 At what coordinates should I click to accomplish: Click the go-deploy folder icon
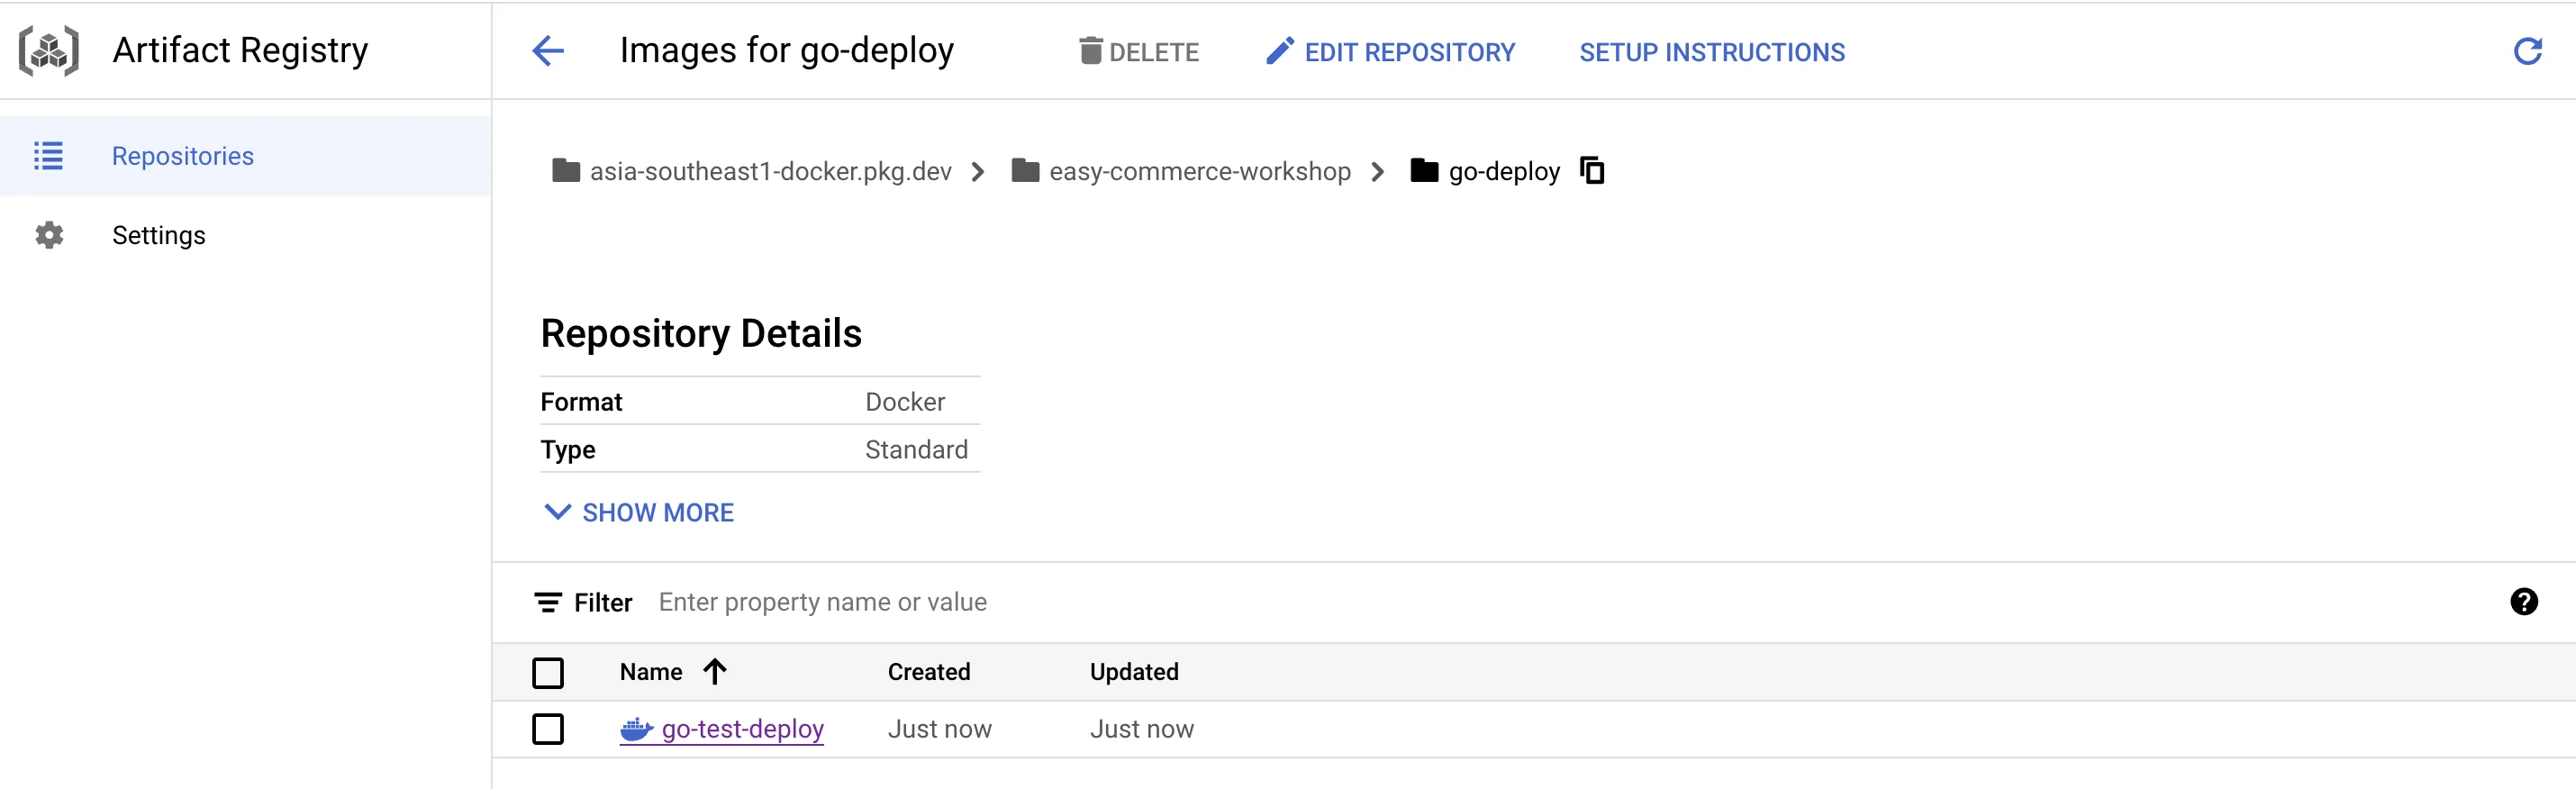pos(1424,171)
